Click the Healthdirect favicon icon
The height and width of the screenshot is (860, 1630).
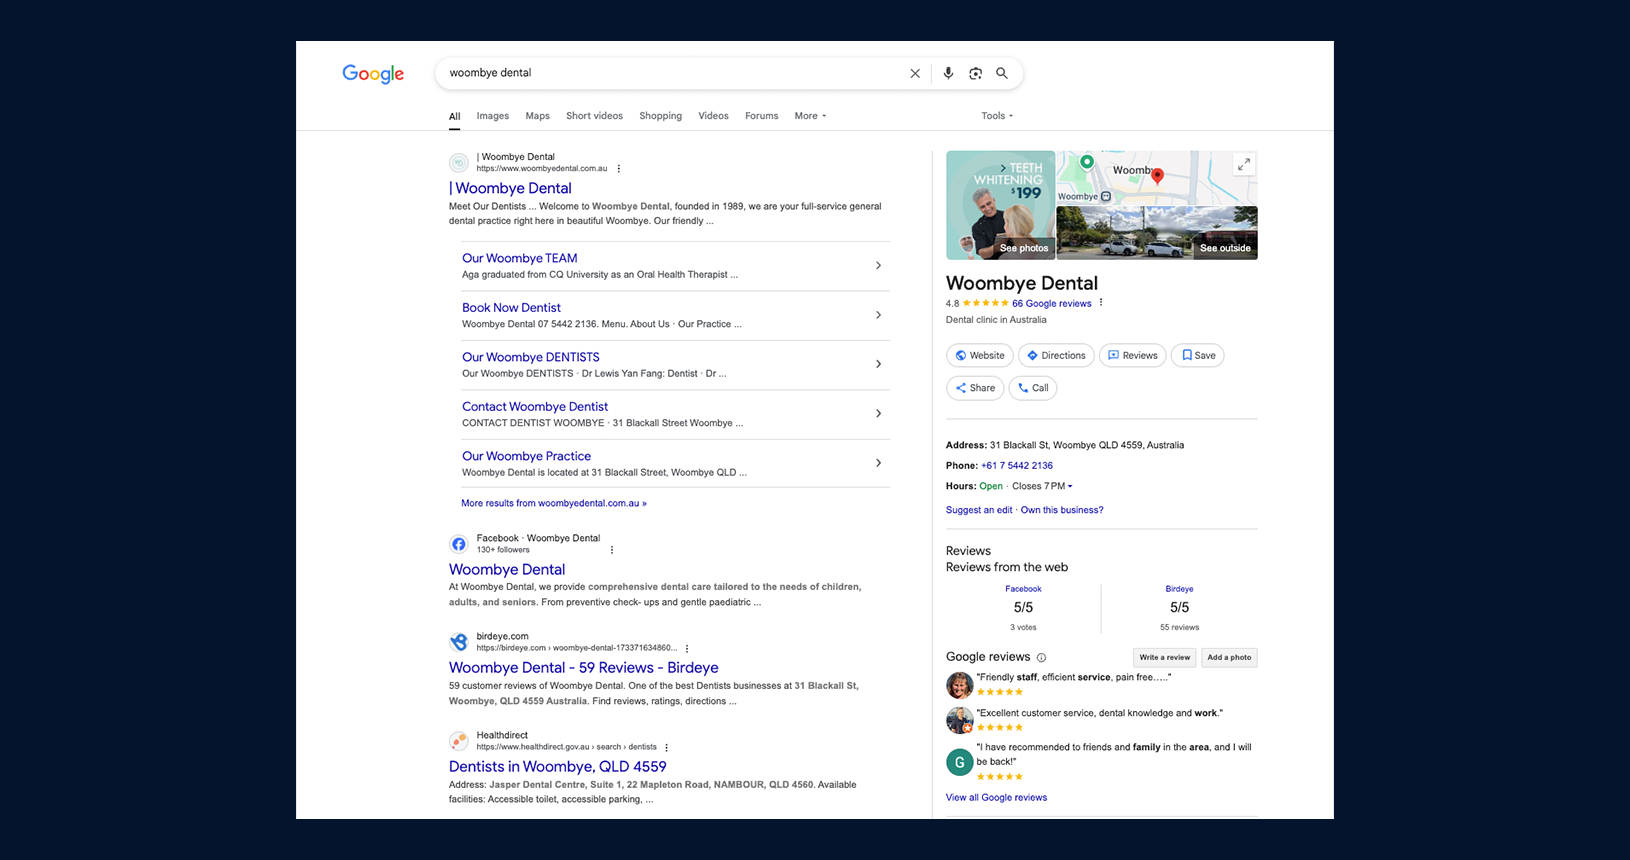[x=459, y=741]
